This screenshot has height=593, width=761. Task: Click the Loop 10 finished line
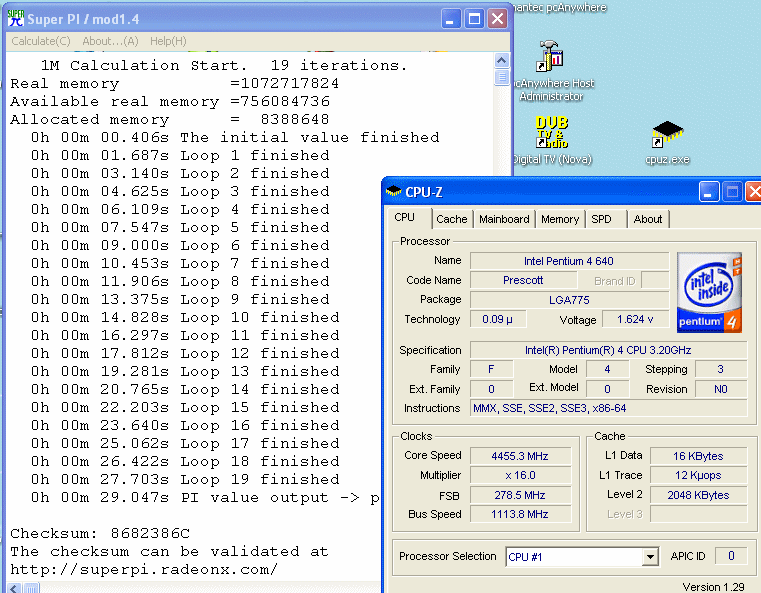[185, 317]
